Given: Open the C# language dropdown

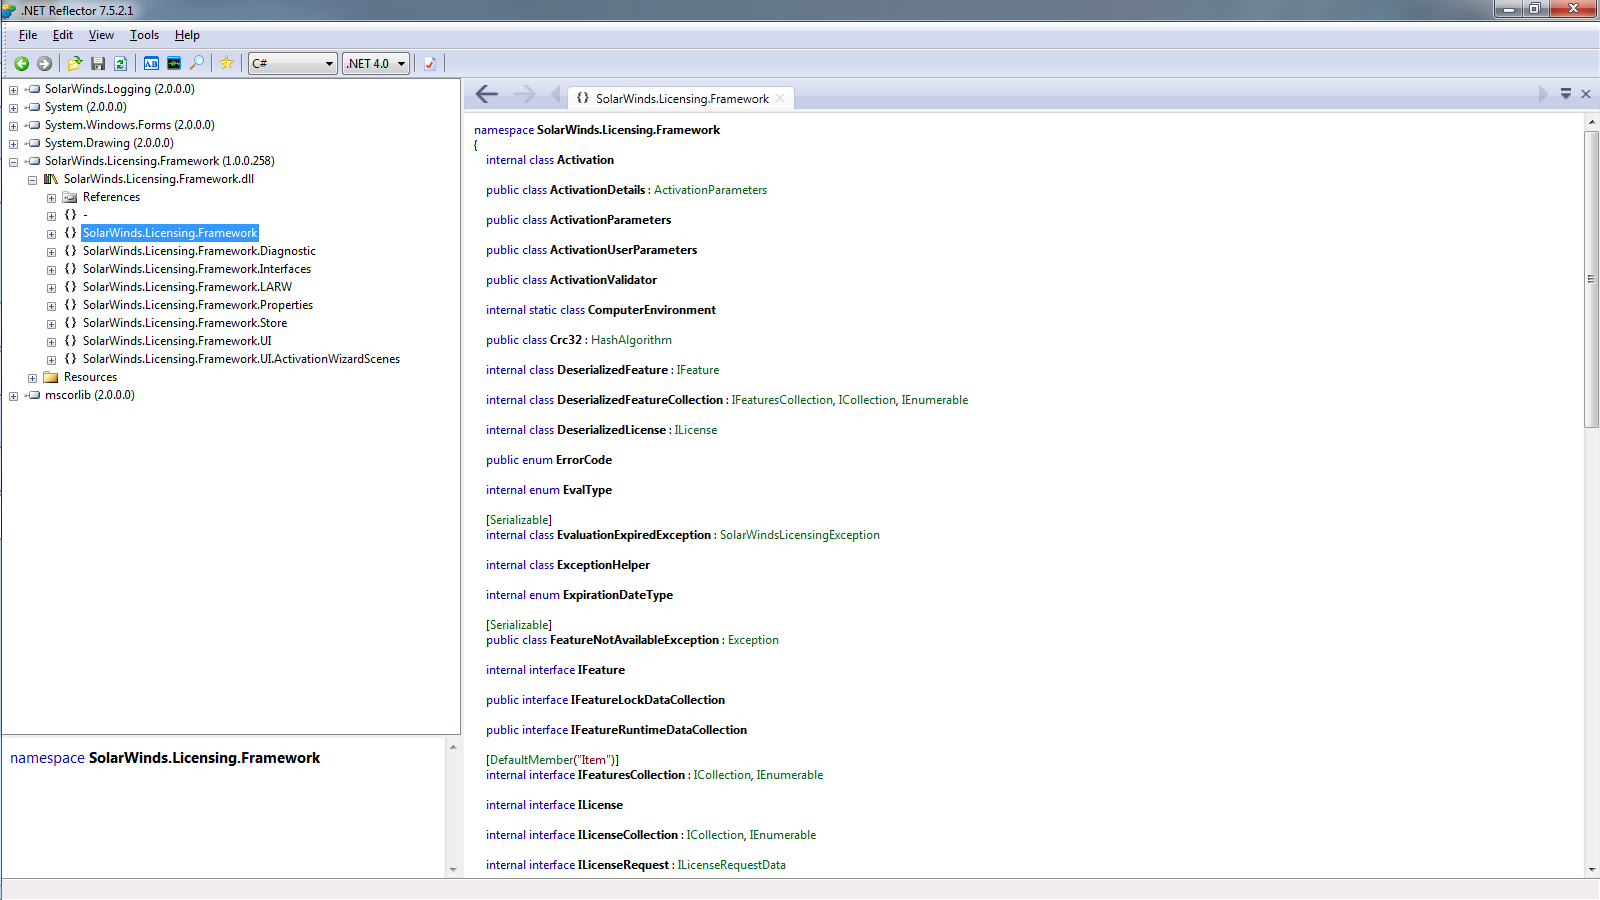Looking at the screenshot, I should tap(292, 63).
